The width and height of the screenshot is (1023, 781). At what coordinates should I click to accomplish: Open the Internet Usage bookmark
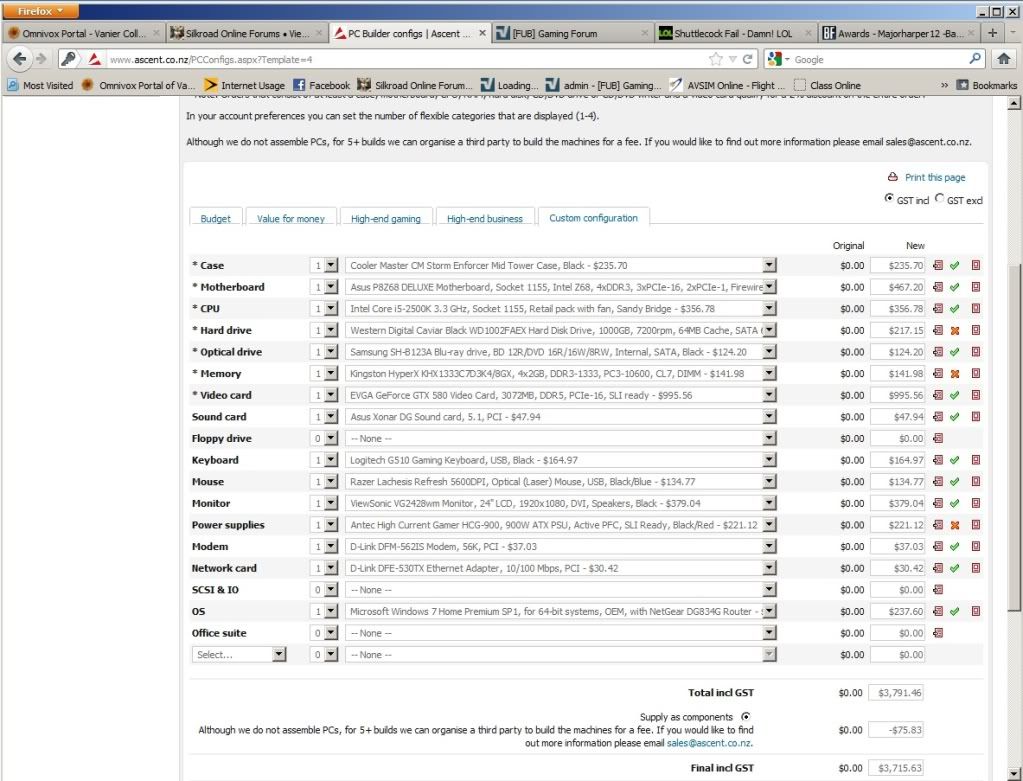click(245, 85)
